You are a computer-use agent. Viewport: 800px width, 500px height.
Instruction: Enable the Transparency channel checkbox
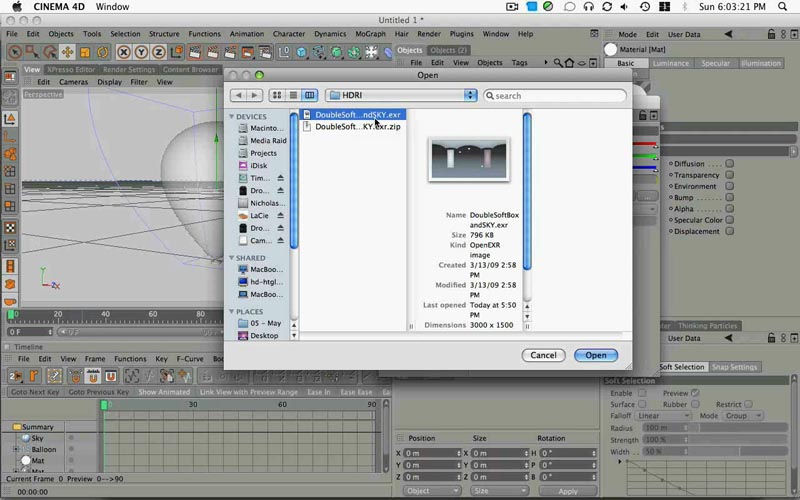click(730, 175)
